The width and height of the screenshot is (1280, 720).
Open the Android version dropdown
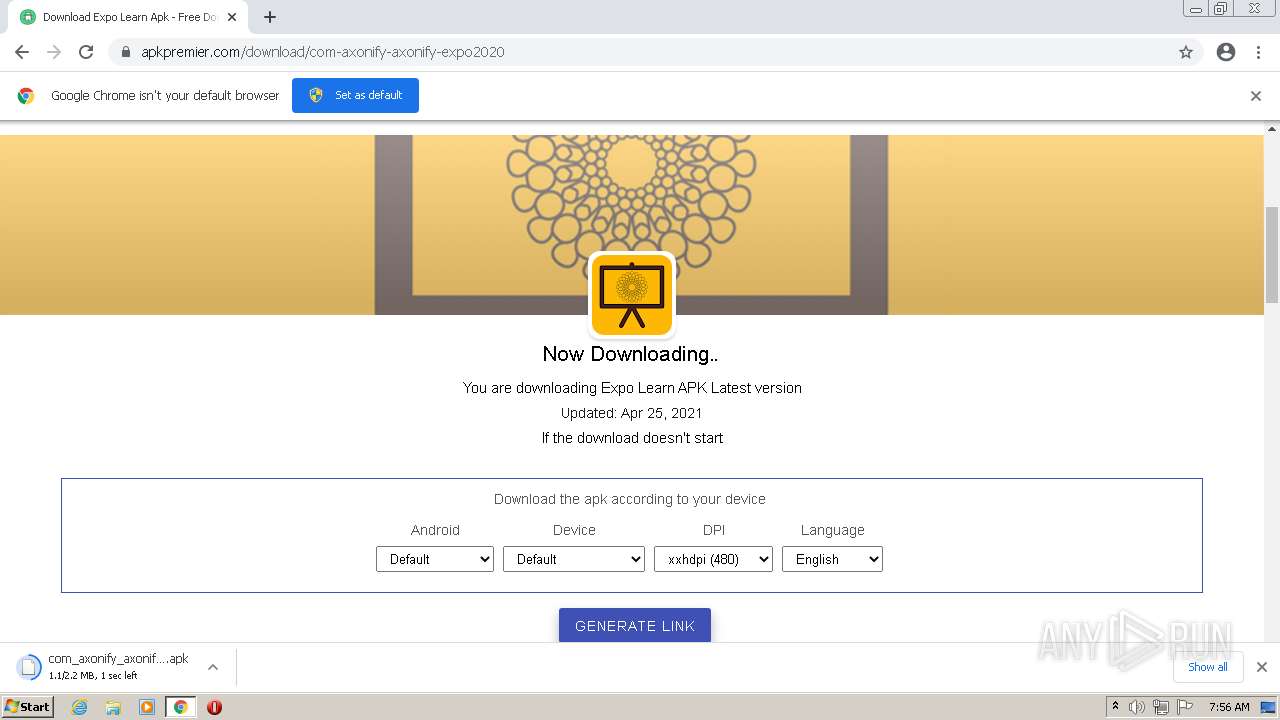tap(435, 559)
